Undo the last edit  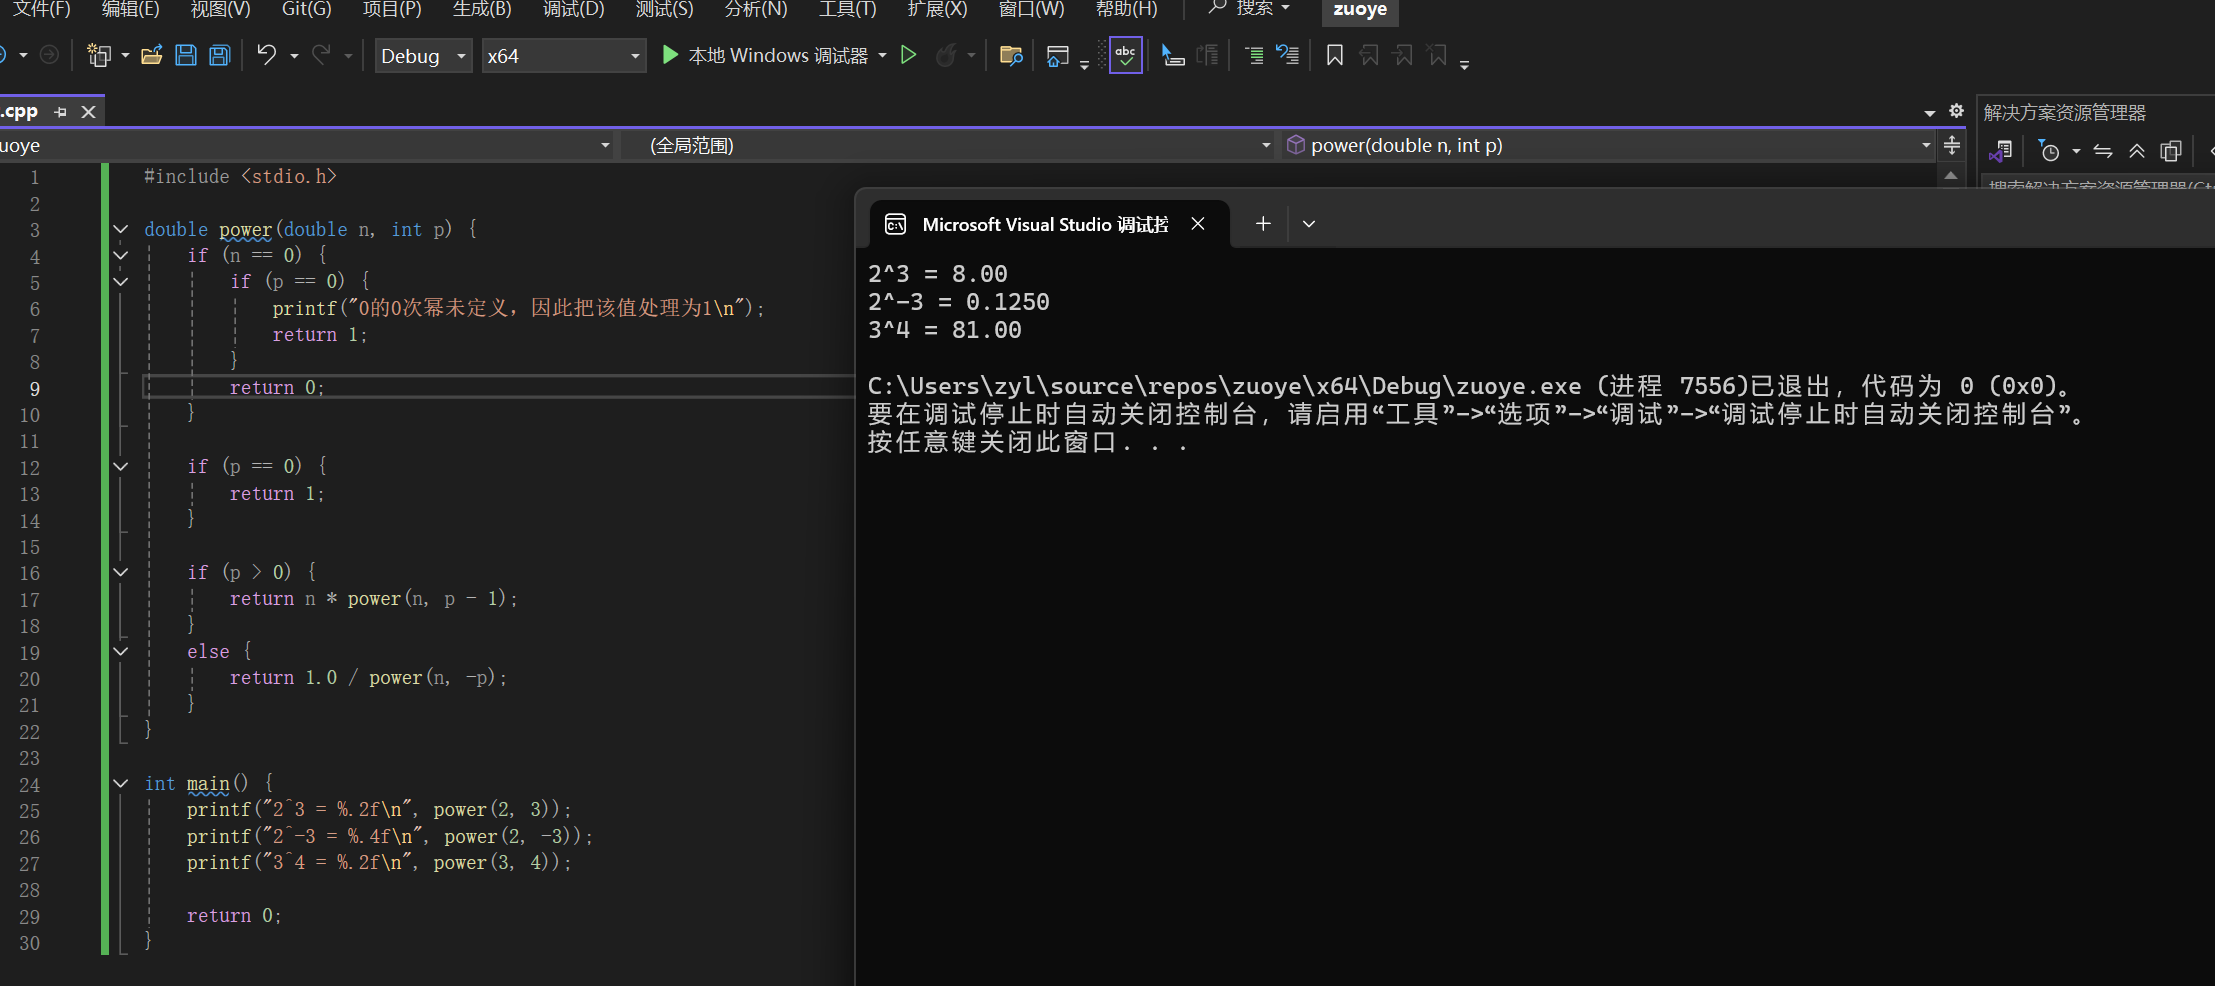(266, 55)
